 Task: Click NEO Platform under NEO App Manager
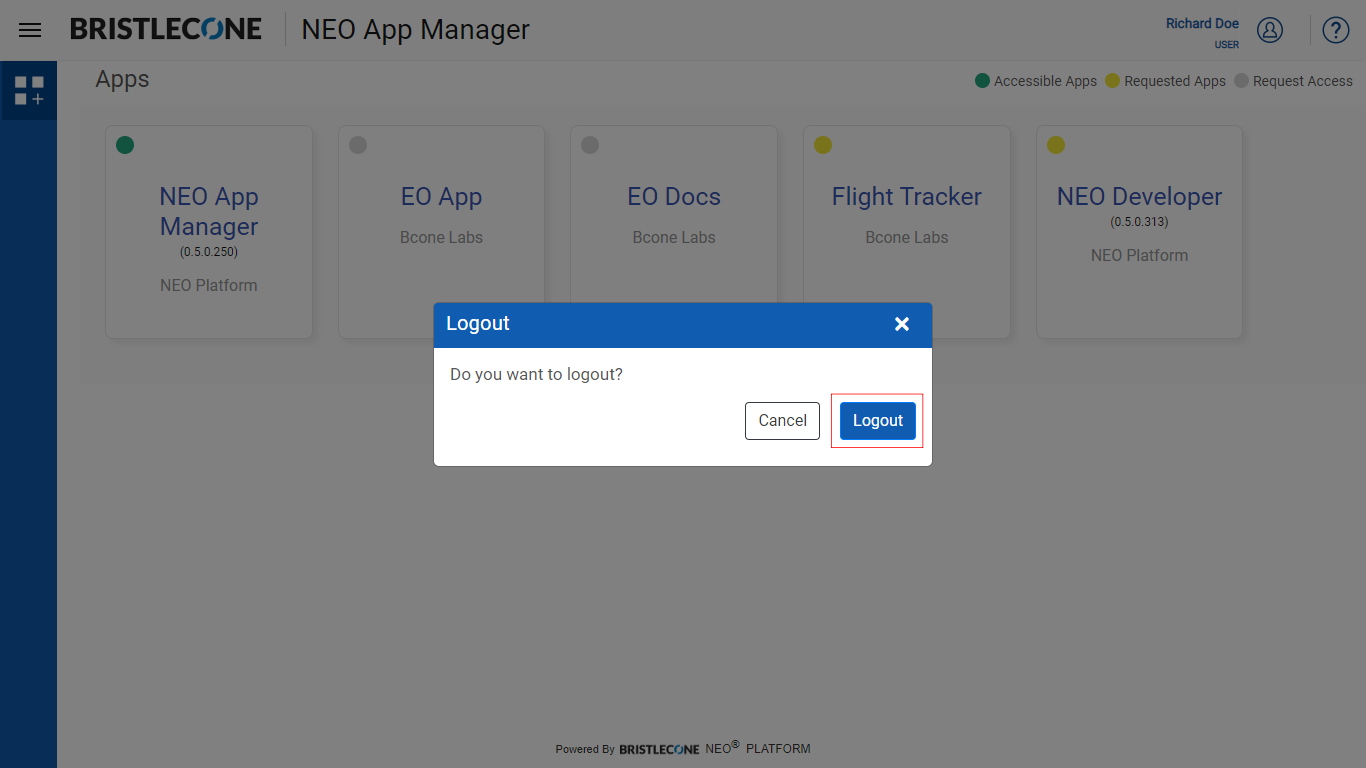(x=209, y=286)
